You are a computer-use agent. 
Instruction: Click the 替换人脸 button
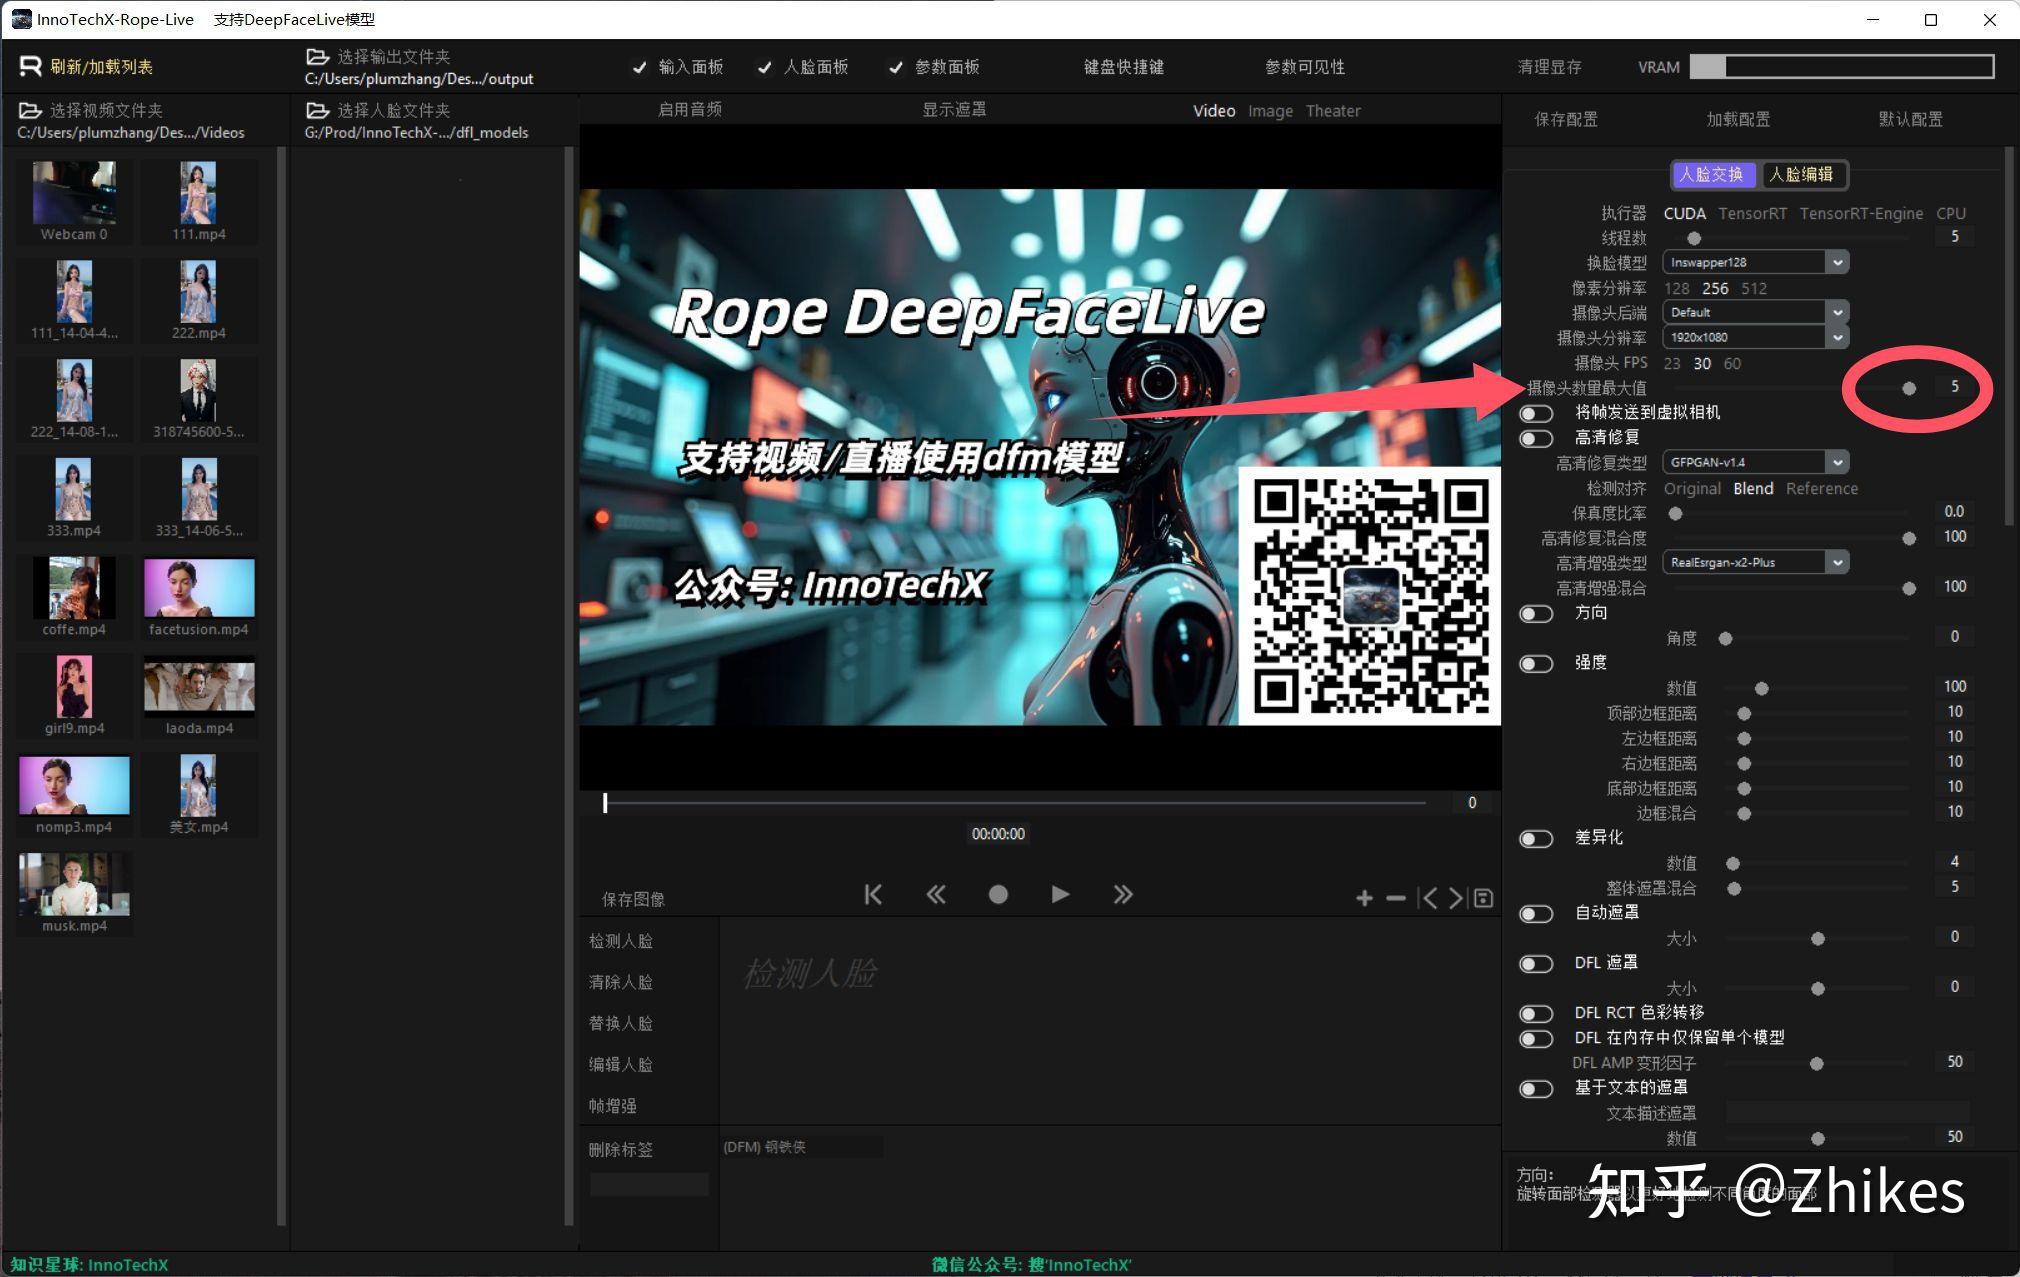coord(621,1023)
